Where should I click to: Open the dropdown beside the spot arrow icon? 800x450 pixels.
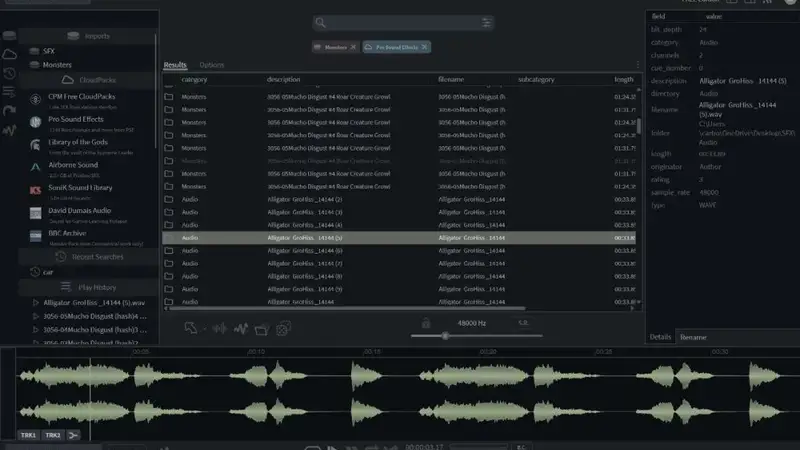(205, 329)
